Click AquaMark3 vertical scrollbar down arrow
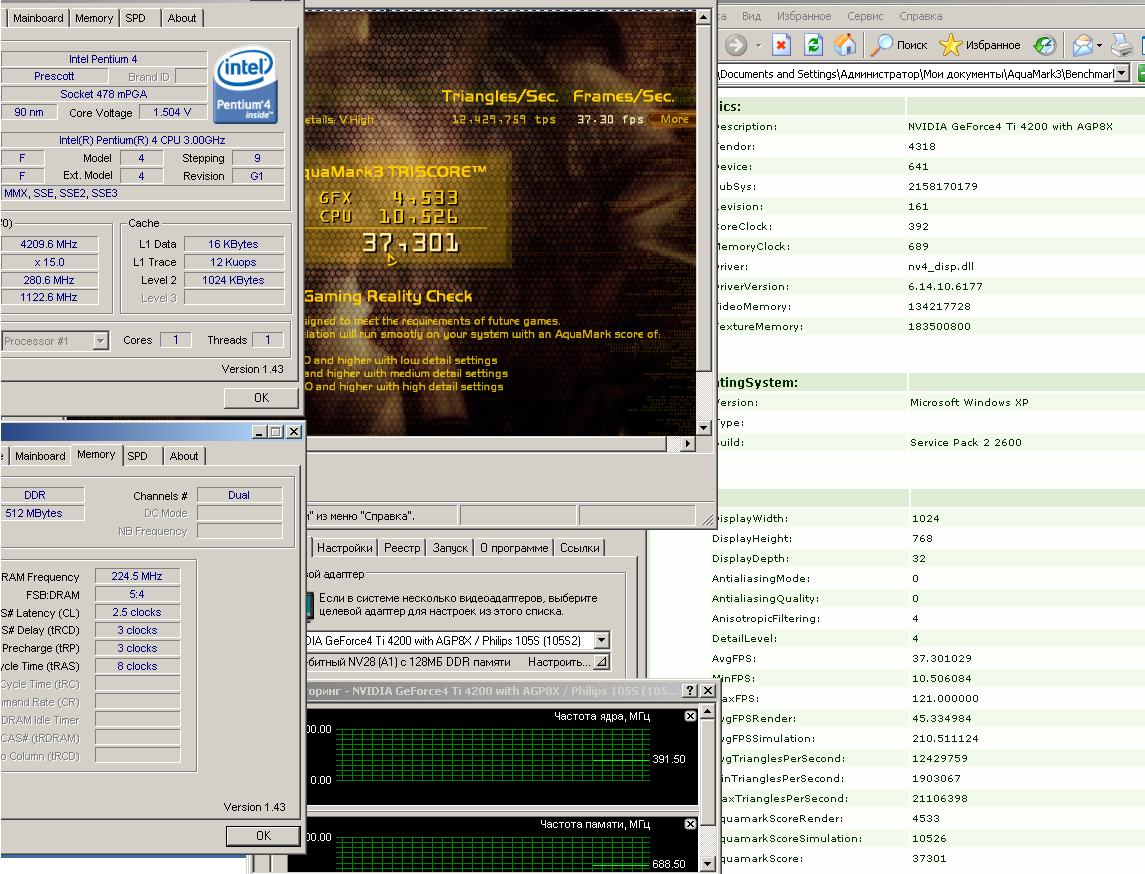Screen dimensions: 1145x874 point(703,428)
